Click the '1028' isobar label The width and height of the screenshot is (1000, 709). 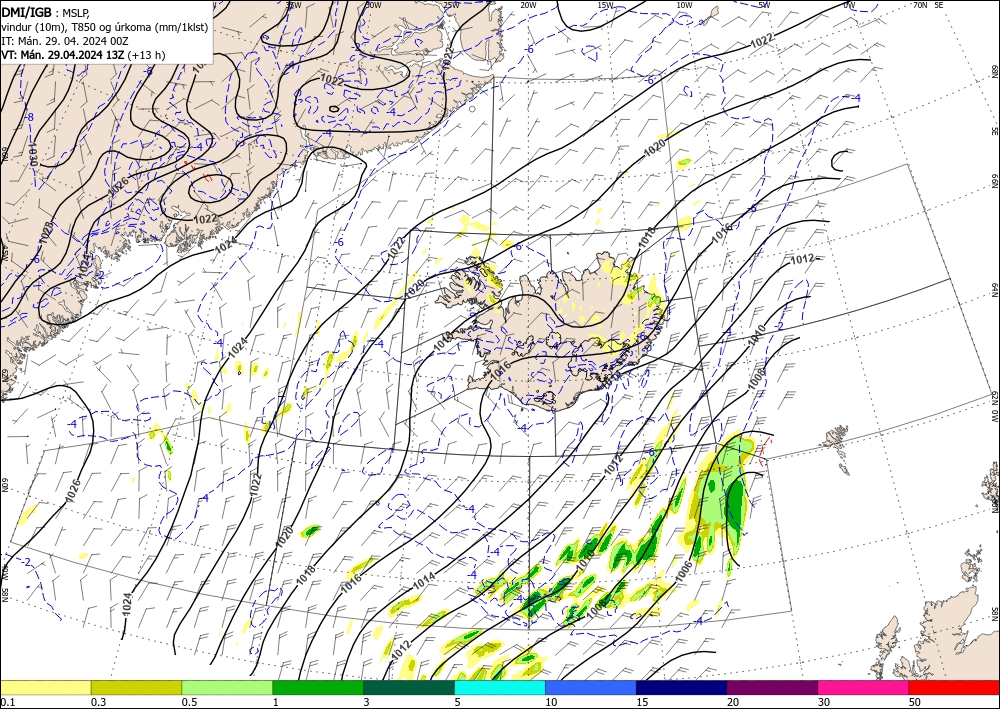pyautogui.click(x=45, y=233)
